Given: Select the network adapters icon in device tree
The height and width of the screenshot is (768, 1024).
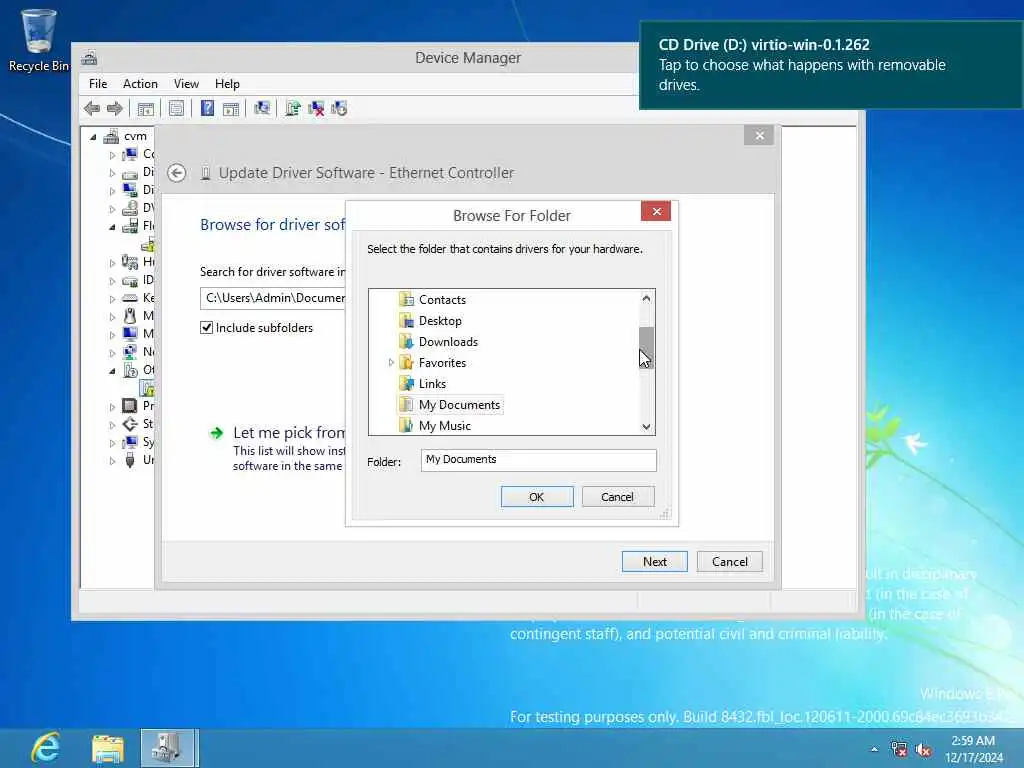Looking at the screenshot, I should coord(130,352).
